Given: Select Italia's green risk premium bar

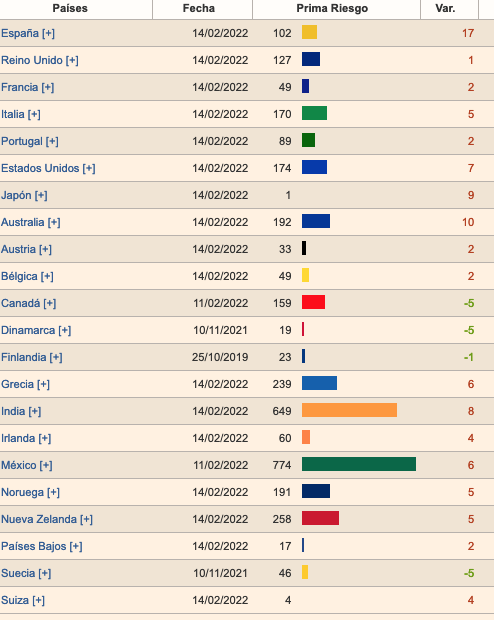Looking at the screenshot, I should pyautogui.click(x=314, y=113).
